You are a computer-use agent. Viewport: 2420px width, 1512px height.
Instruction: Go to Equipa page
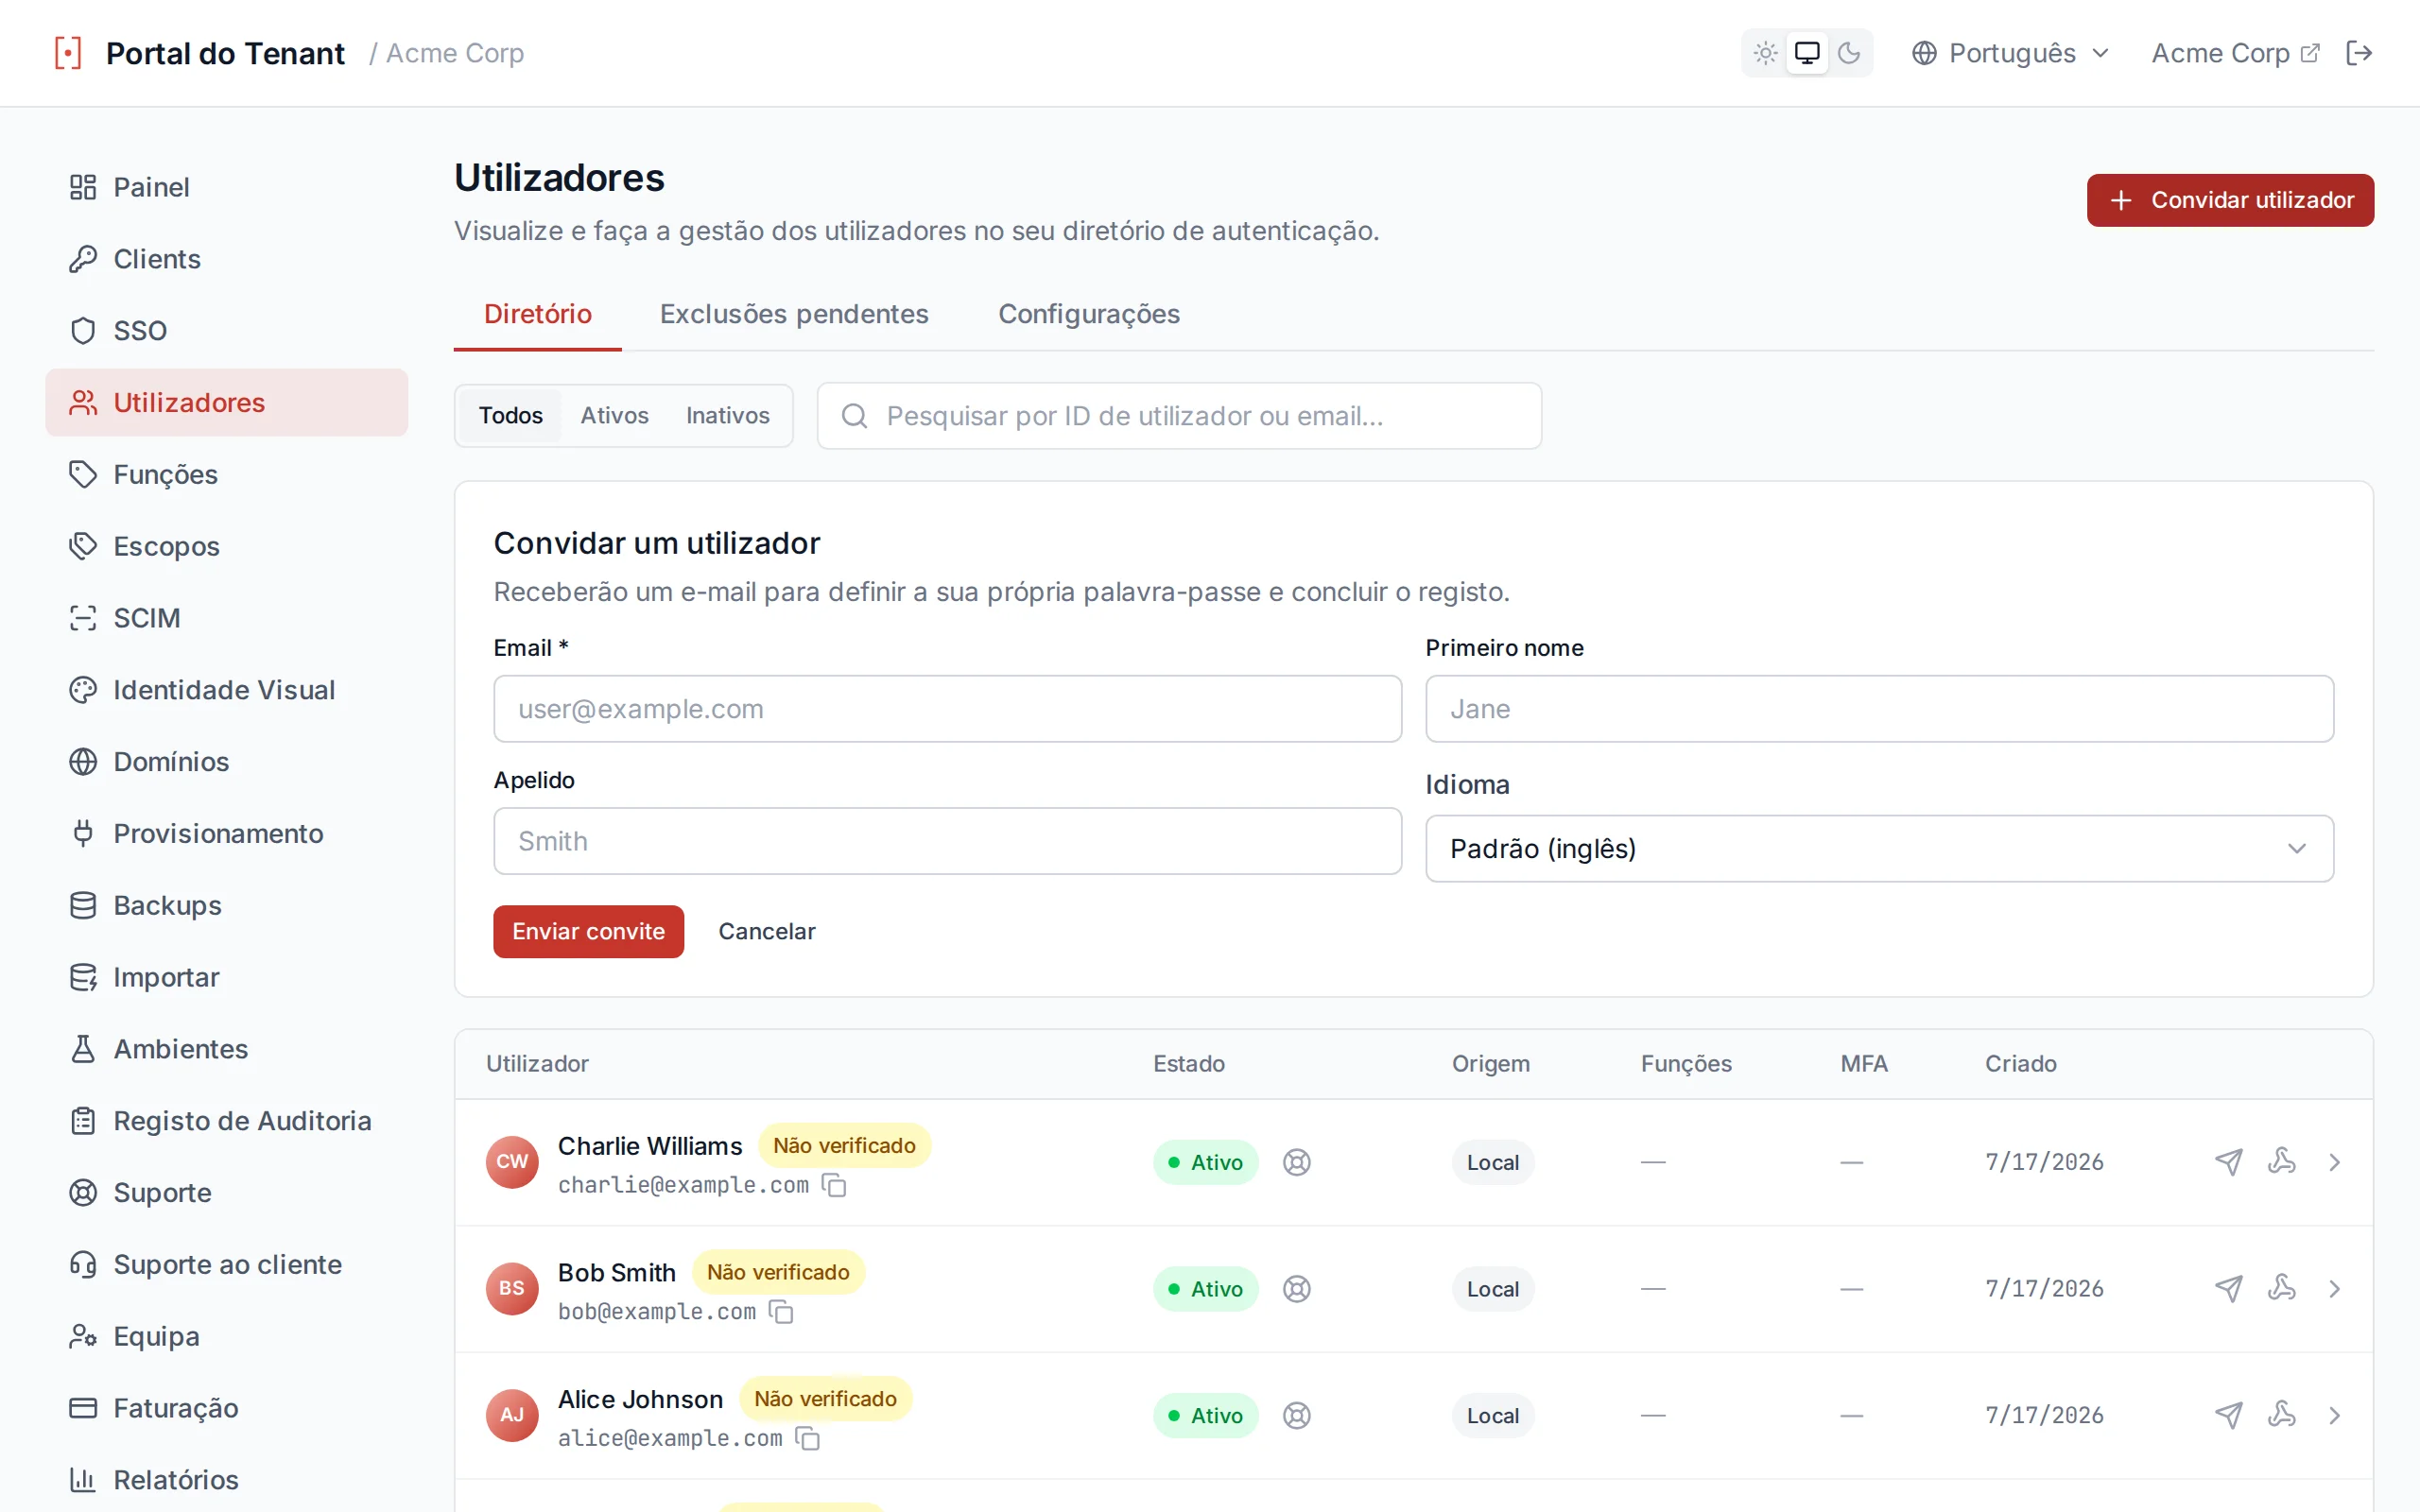(x=227, y=1336)
